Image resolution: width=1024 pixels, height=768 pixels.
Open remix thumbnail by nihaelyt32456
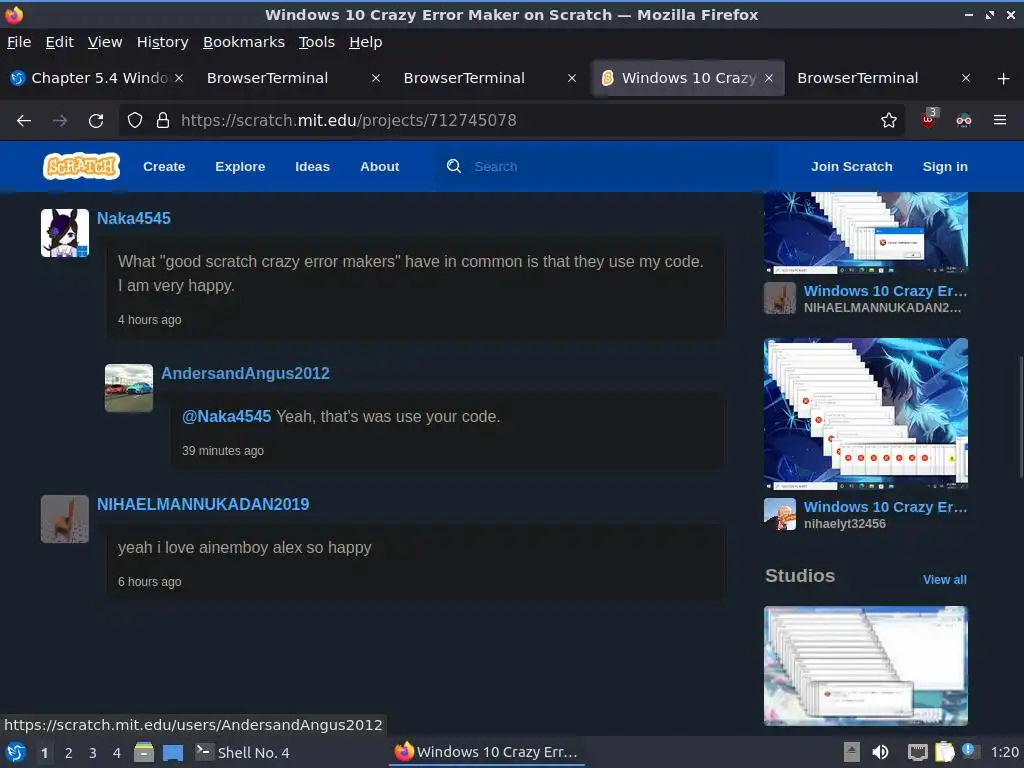tap(866, 413)
